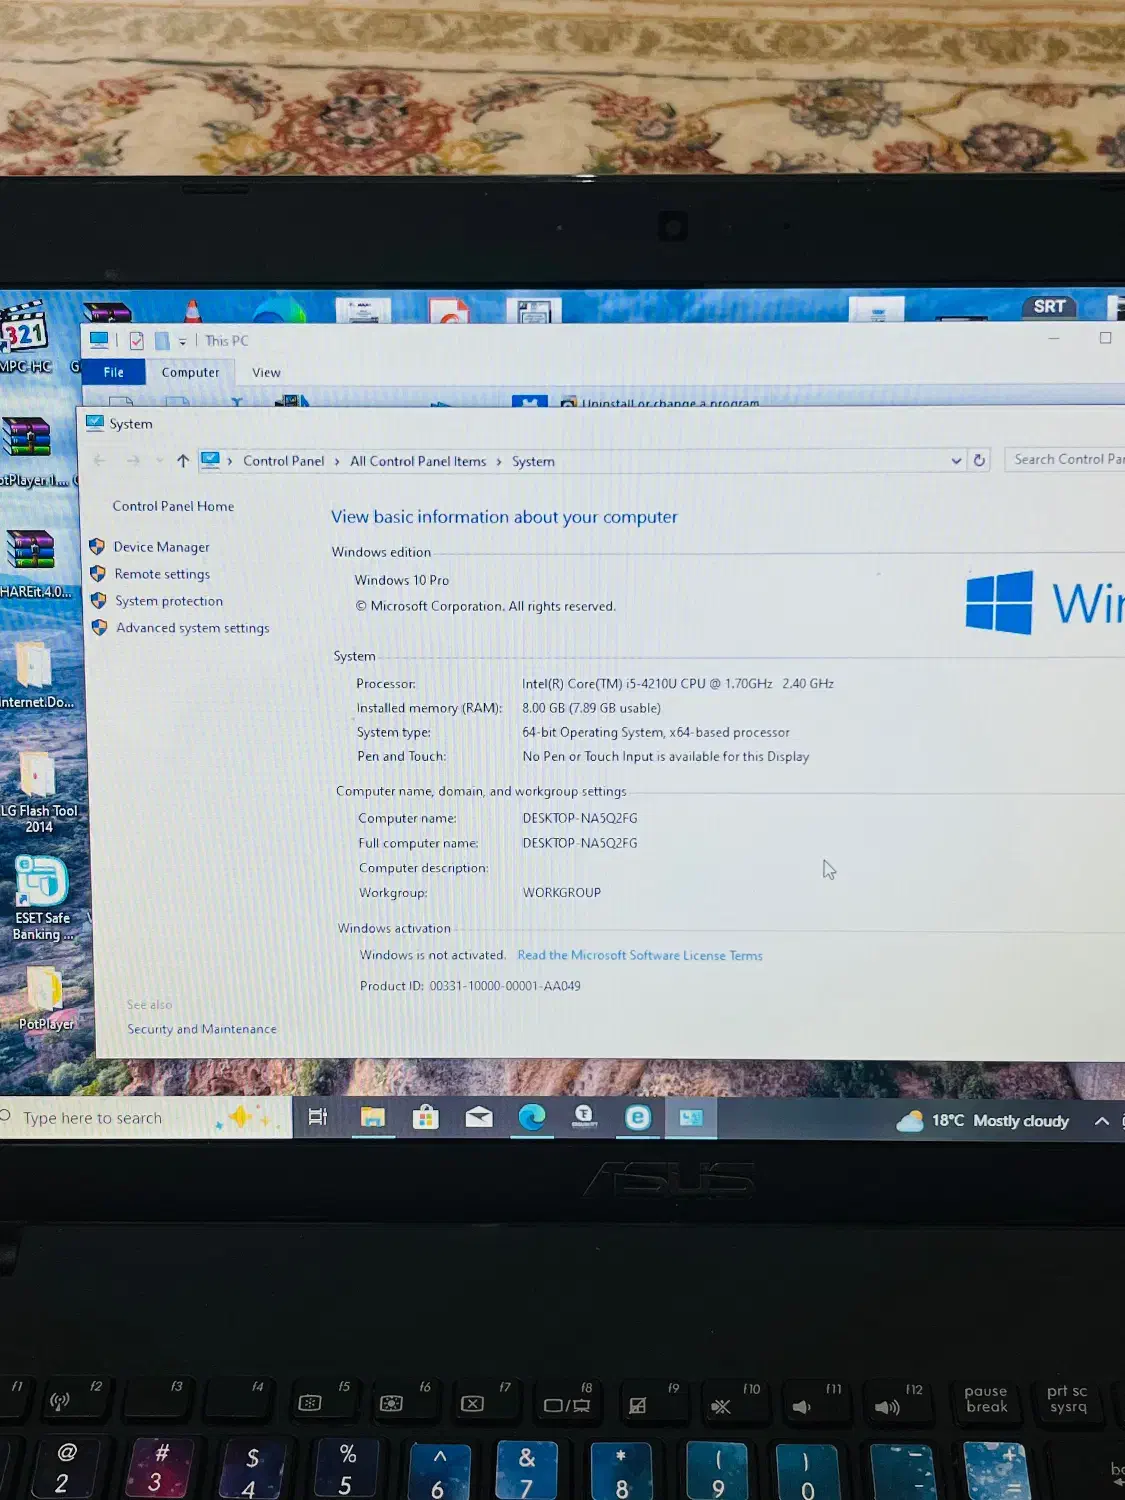Viewport: 1125px width, 1500px height.
Task: Open Security and Maintenance link
Action: [x=201, y=1028]
